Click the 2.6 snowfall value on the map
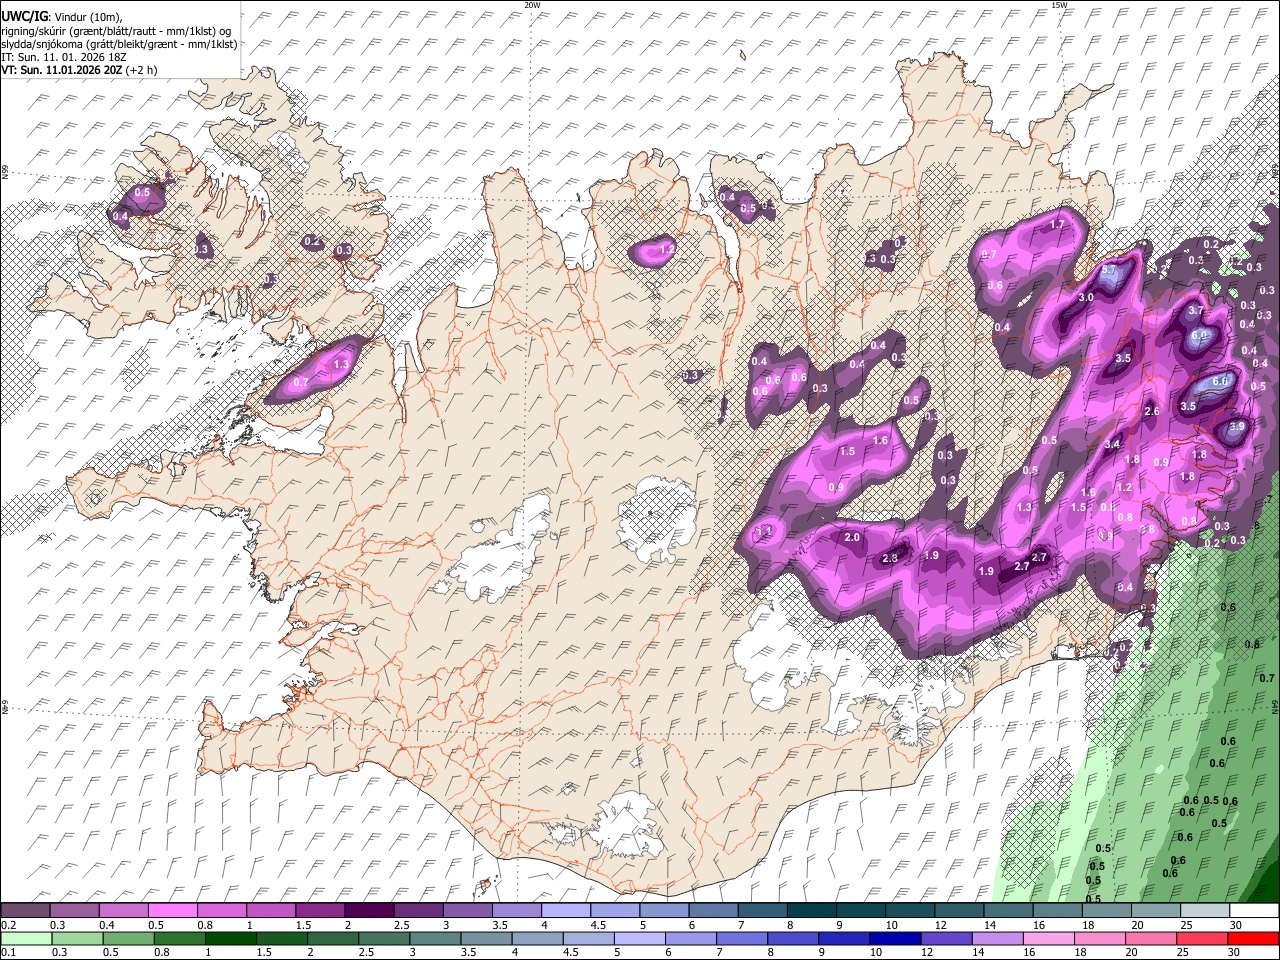This screenshot has width=1280, height=960. 1151,411
